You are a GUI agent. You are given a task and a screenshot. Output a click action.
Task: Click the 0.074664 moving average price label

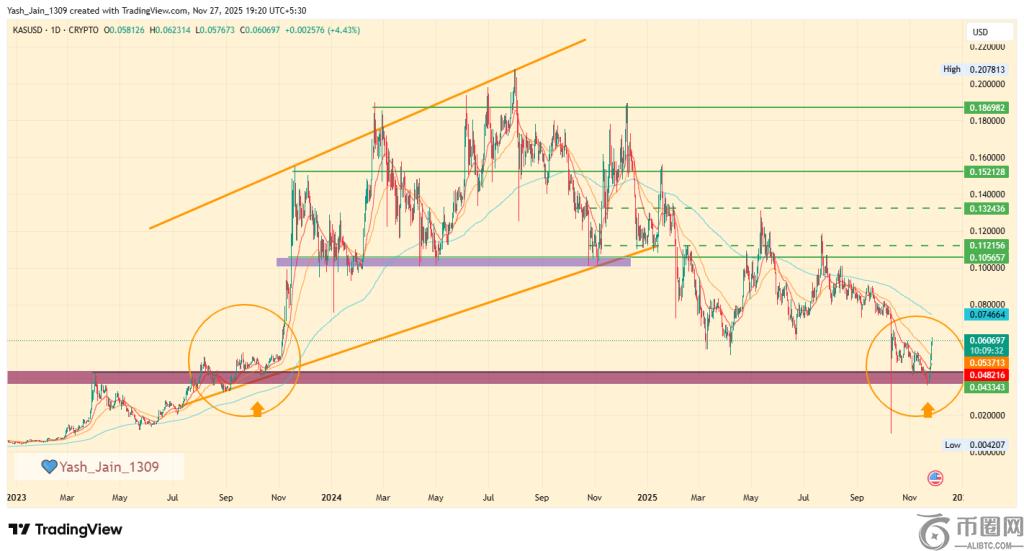click(x=985, y=315)
